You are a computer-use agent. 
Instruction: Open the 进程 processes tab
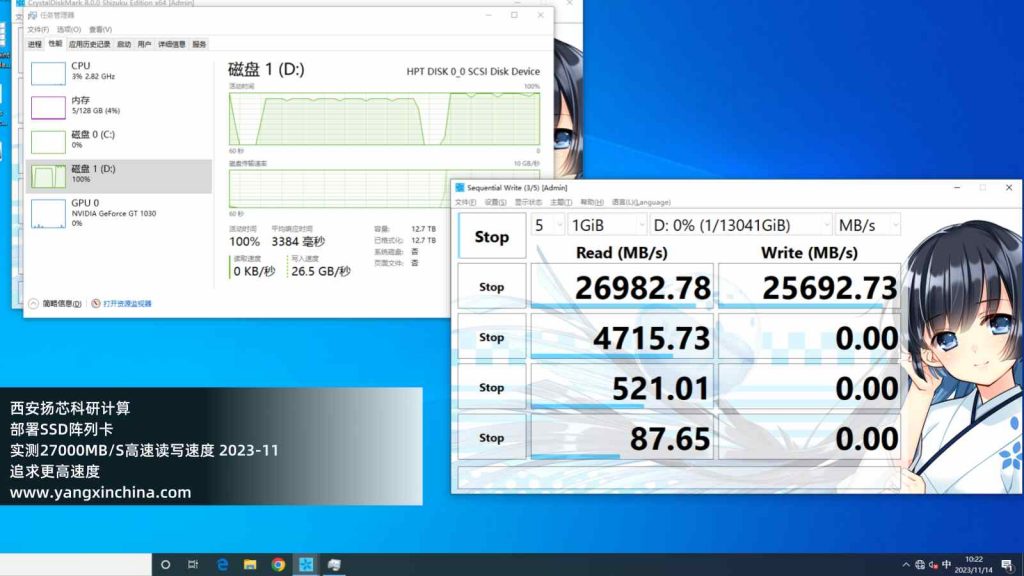pyautogui.click(x=35, y=44)
